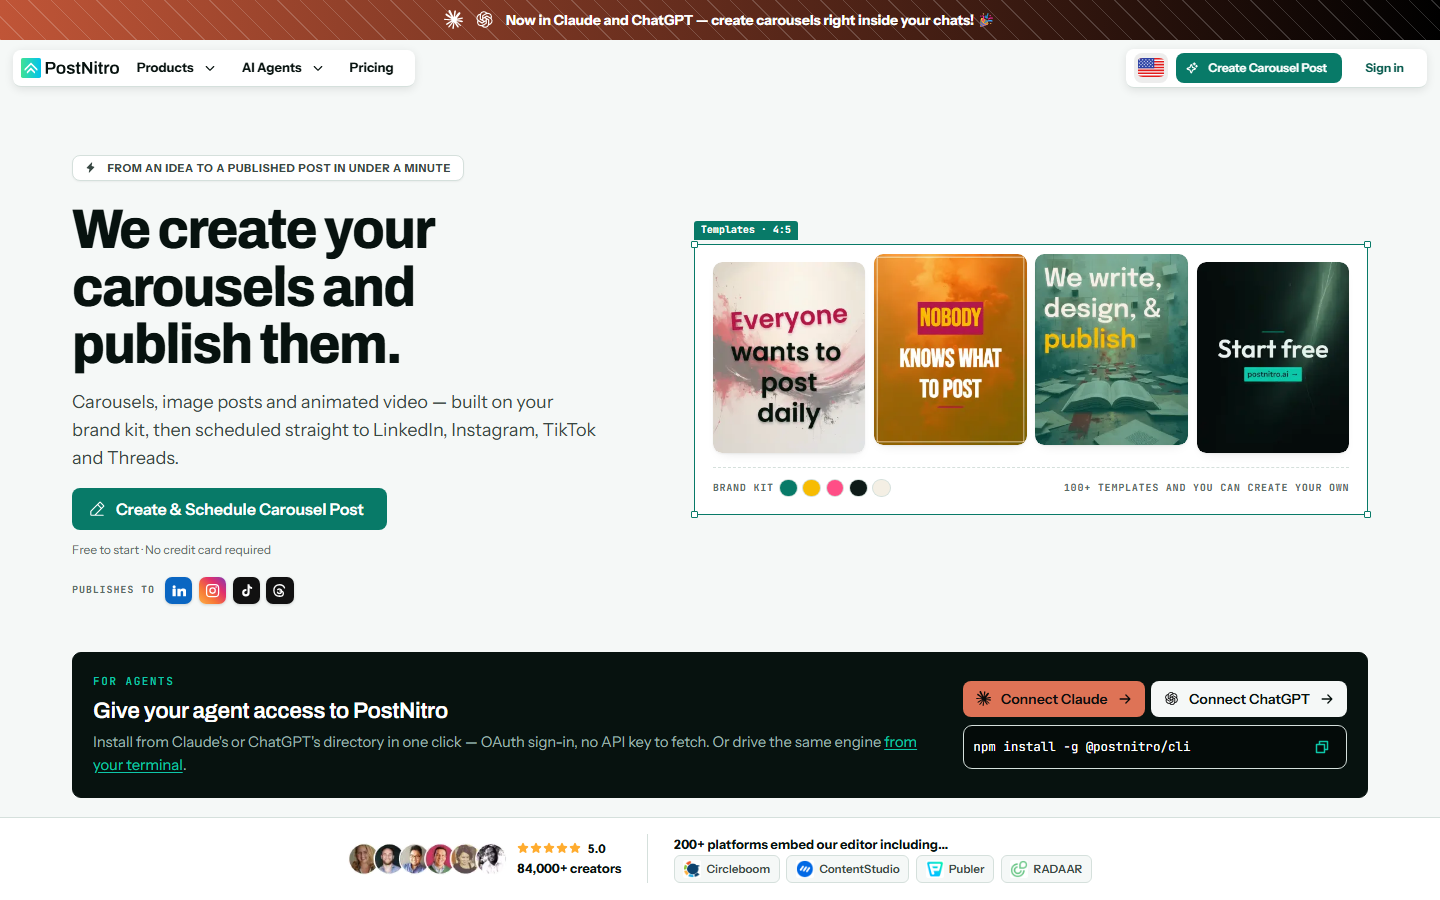Click the Publer platform badge
Viewport: 1440px width, 900px height.
[955, 869]
